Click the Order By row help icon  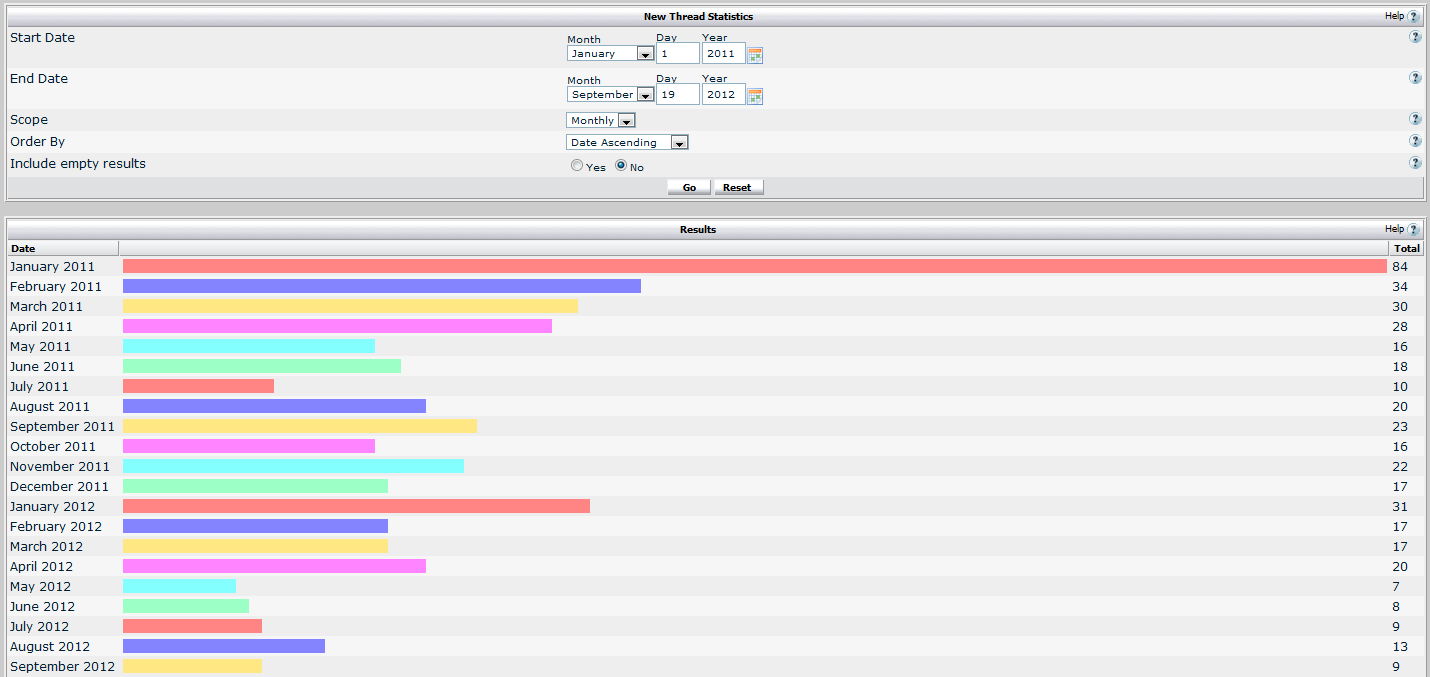pyautogui.click(x=1415, y=141)
